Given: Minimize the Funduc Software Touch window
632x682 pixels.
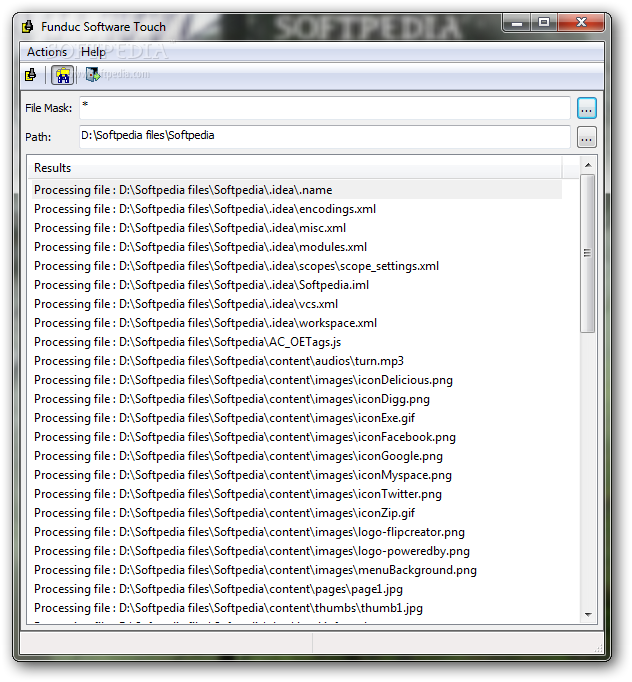Looking at the screenshot, I should point(517,23).
